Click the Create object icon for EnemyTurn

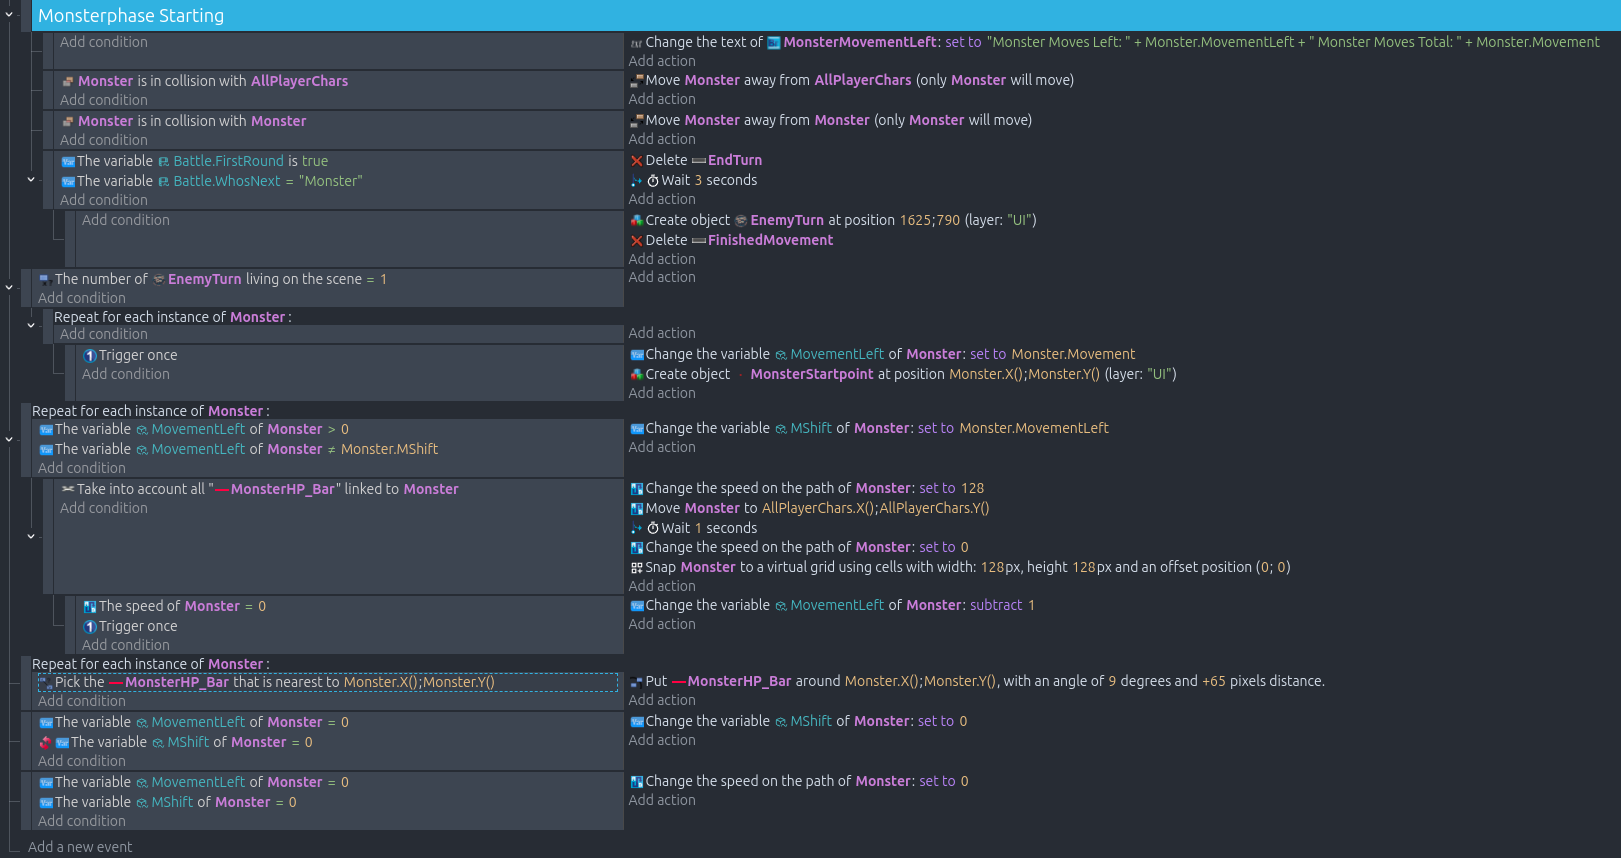coord(636,221)
